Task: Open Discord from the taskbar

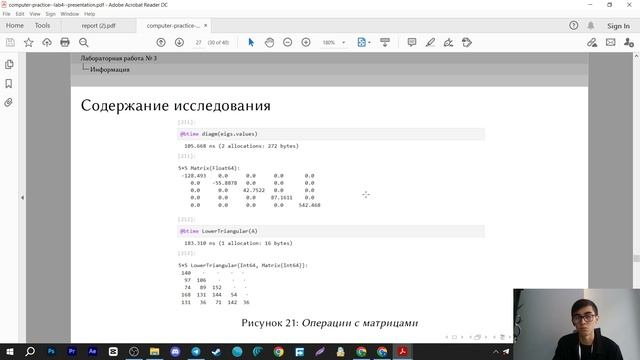Action: coord(175,351)
